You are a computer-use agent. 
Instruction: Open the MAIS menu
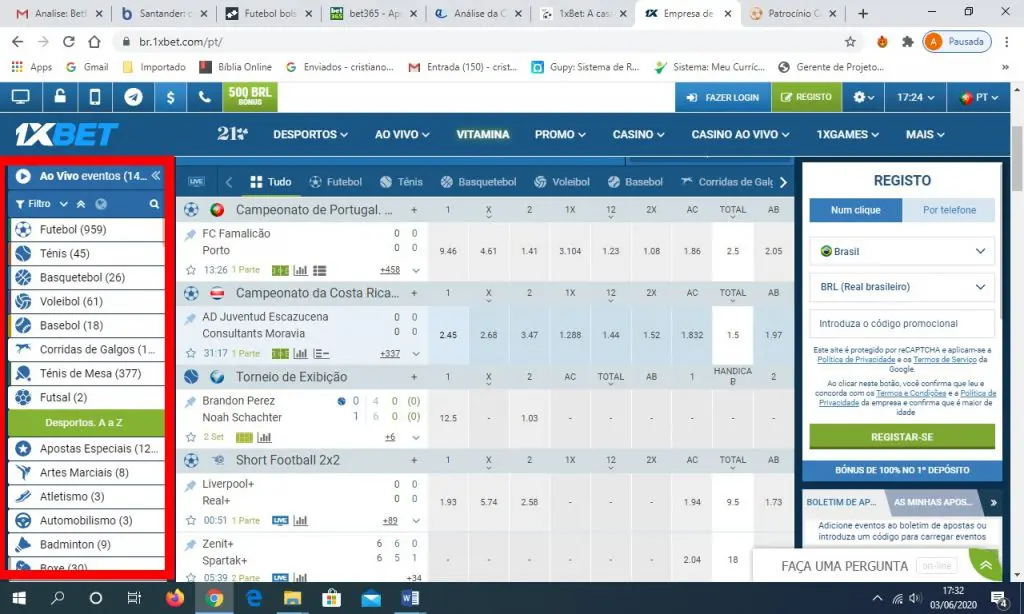click(925, 135)
